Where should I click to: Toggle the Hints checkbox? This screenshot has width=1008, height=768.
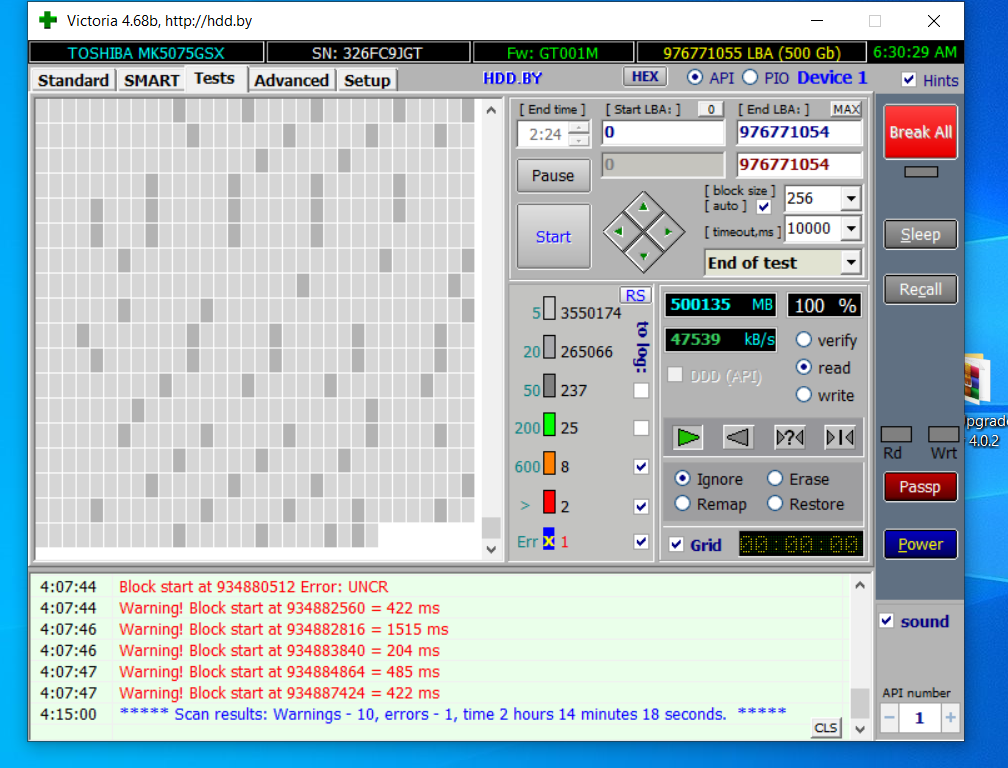pyautogui.click(x=908, y=80)
